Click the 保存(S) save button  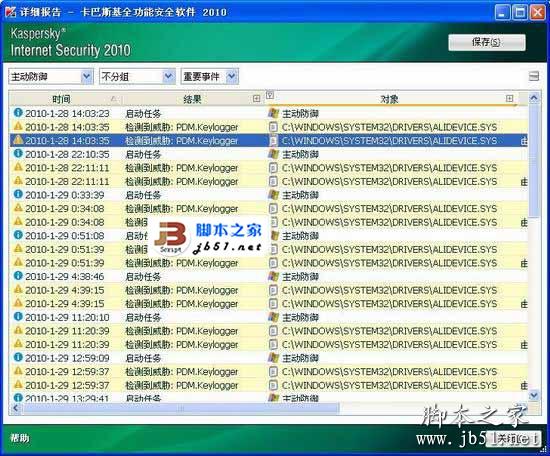pos(487,42)
